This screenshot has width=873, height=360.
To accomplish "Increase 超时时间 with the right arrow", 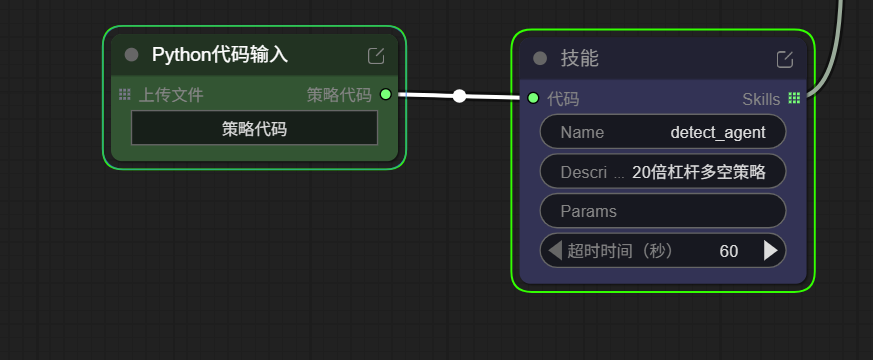I will click(x=771, y=250).
